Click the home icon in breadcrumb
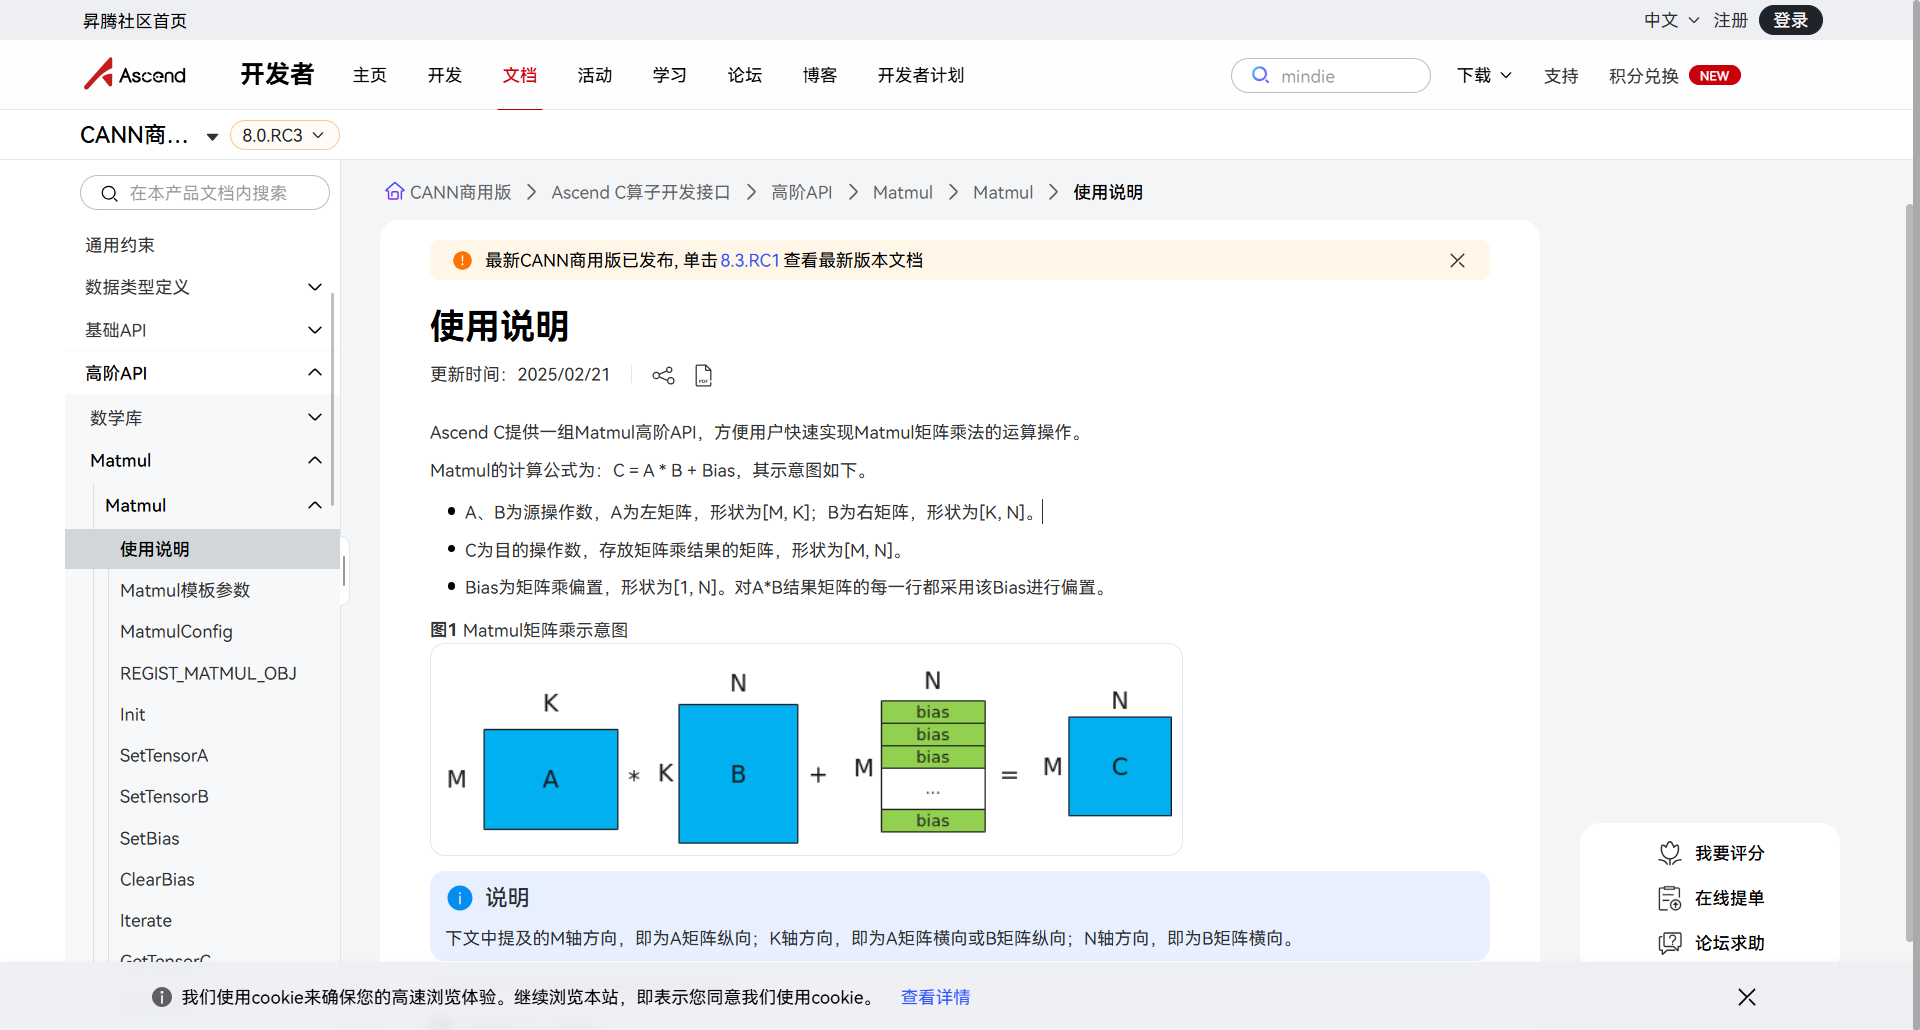This screenshot has height=1030, width=1920. pos(395,191)
